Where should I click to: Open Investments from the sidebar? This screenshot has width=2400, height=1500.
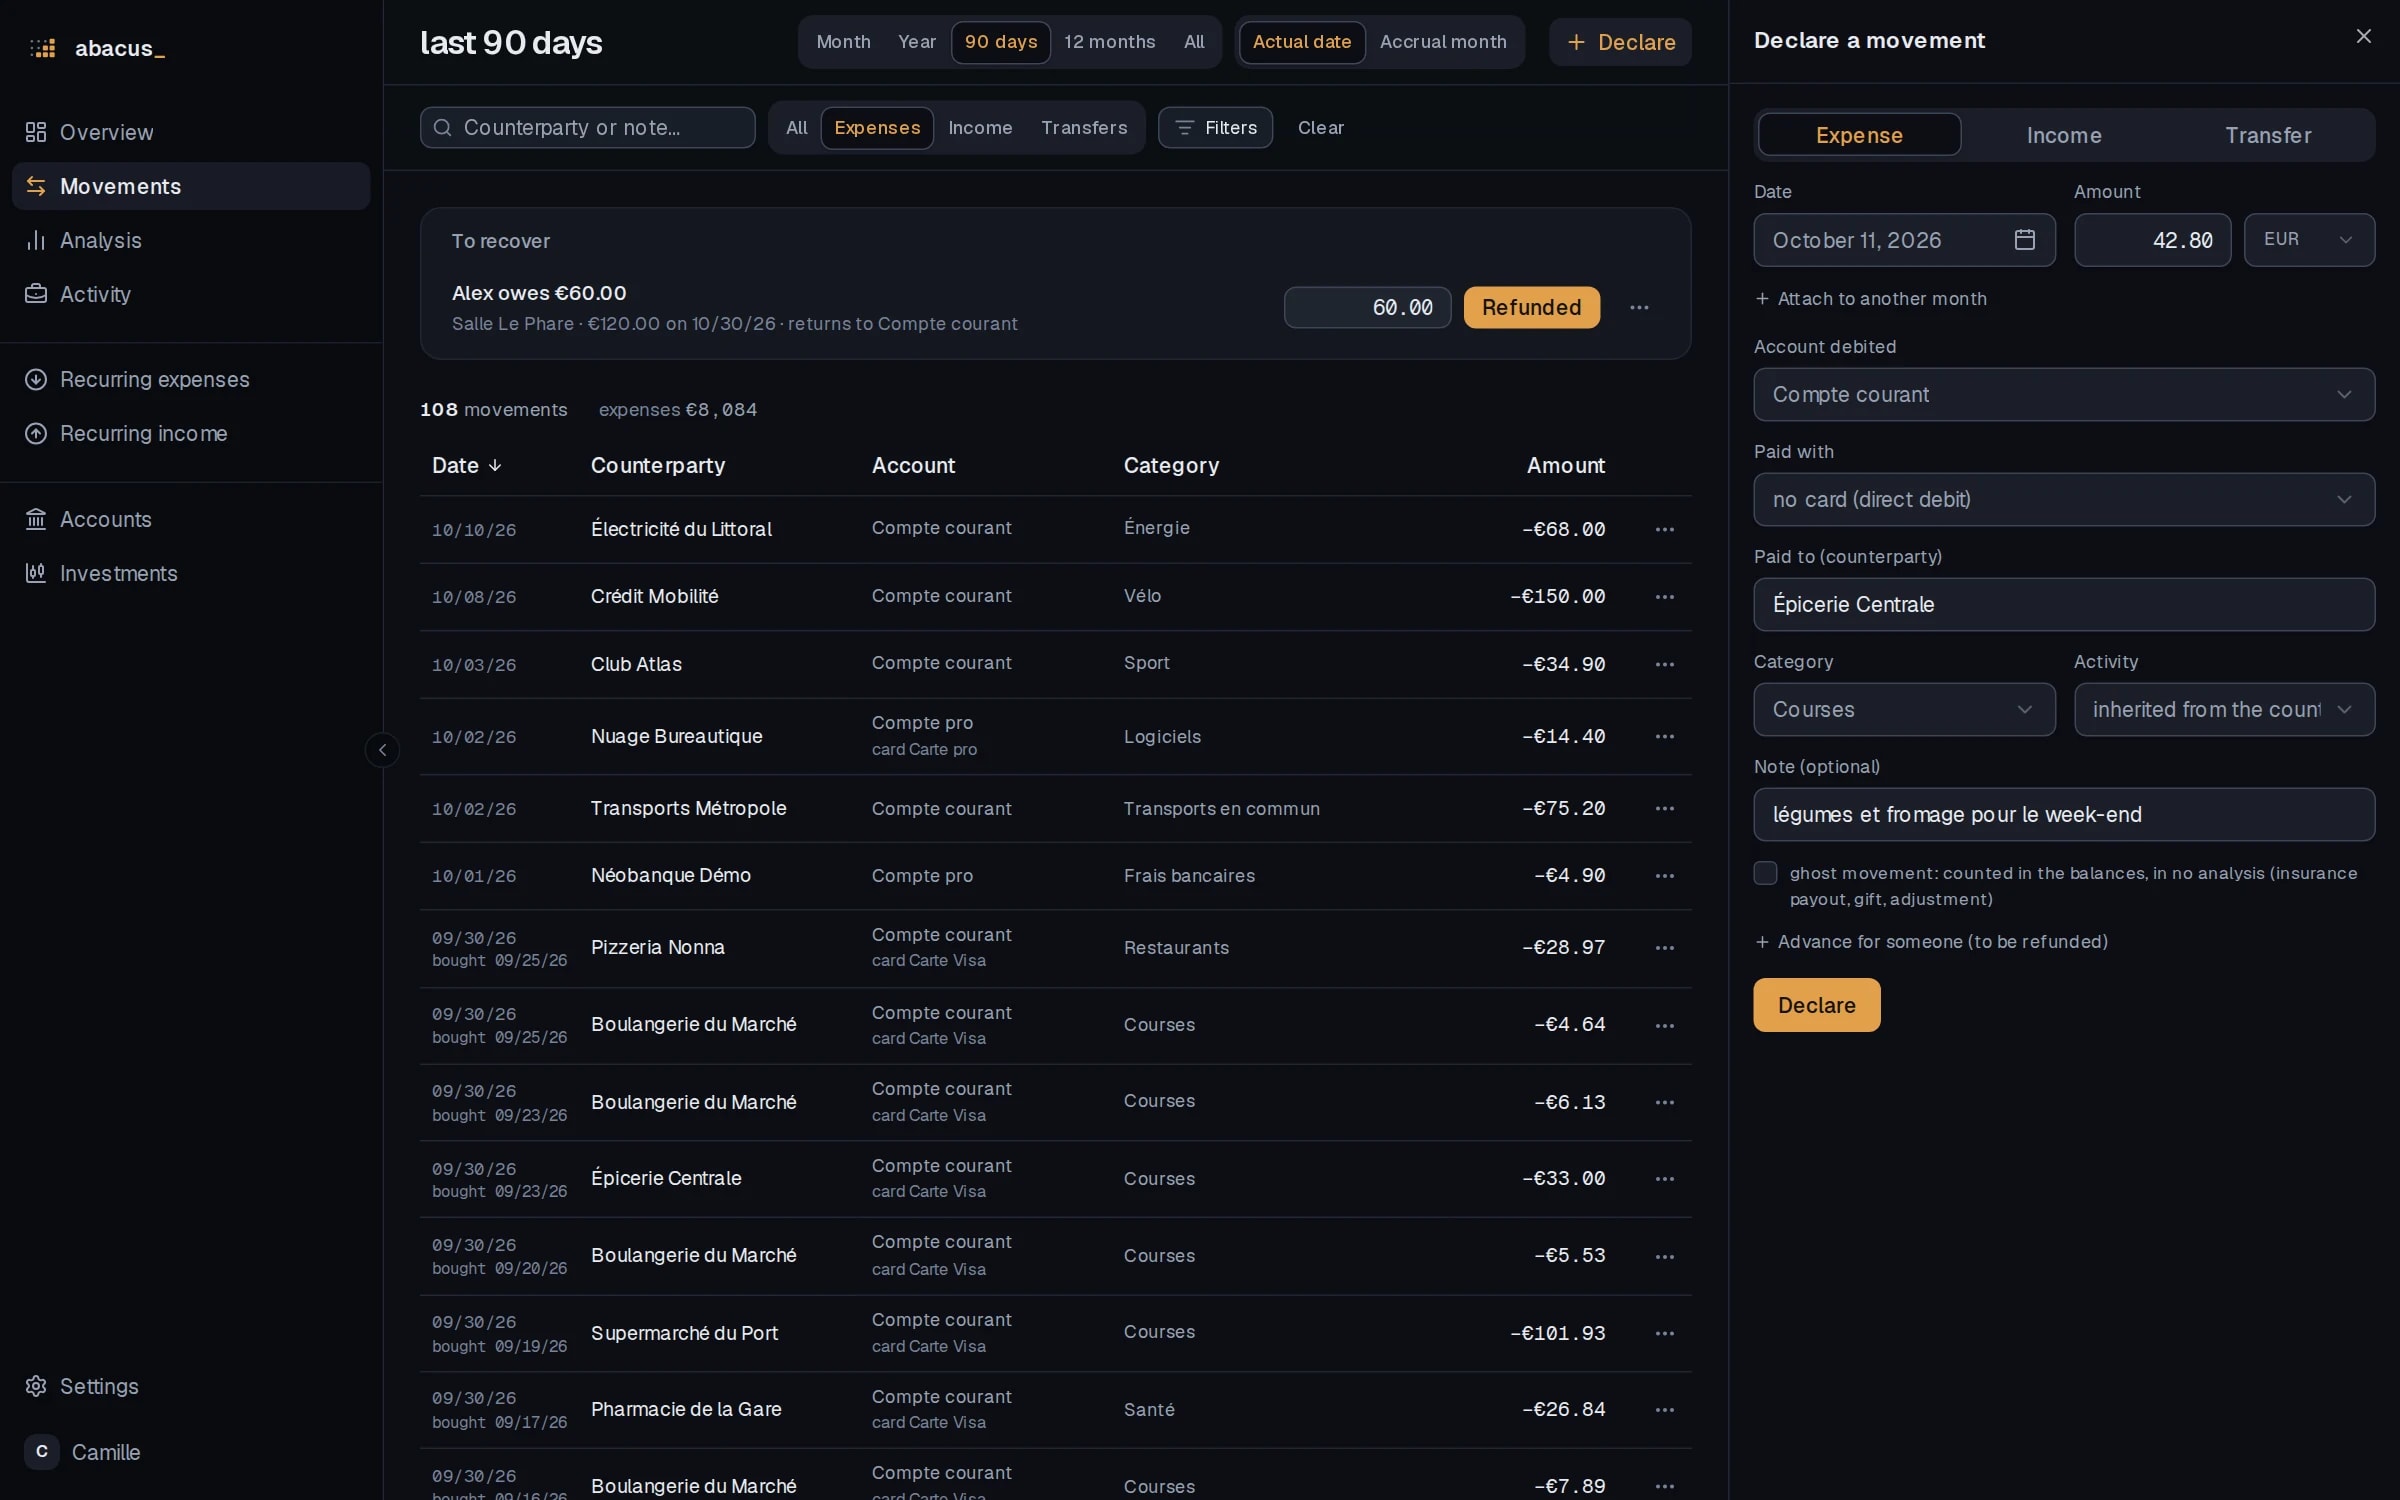tap(118, 573)
